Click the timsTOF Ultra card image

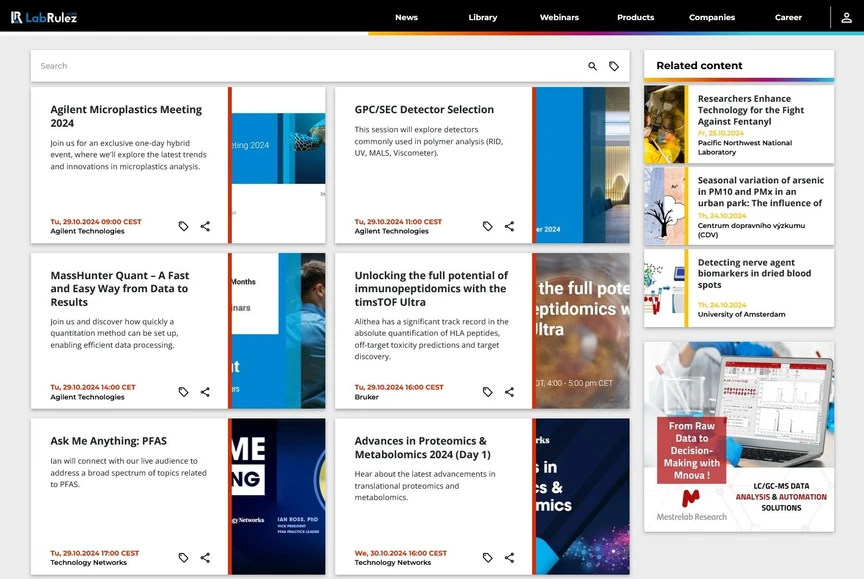(583, 331)
